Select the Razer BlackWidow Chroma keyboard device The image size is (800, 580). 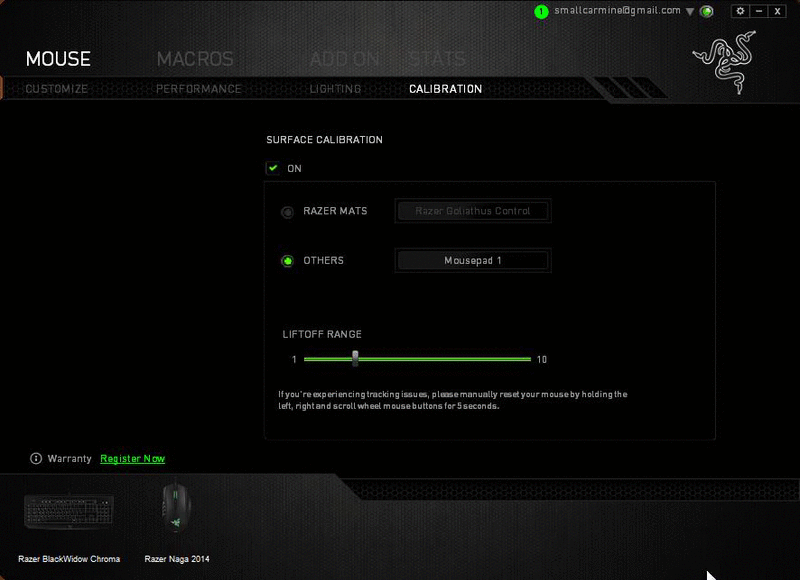tap(69, 512)
